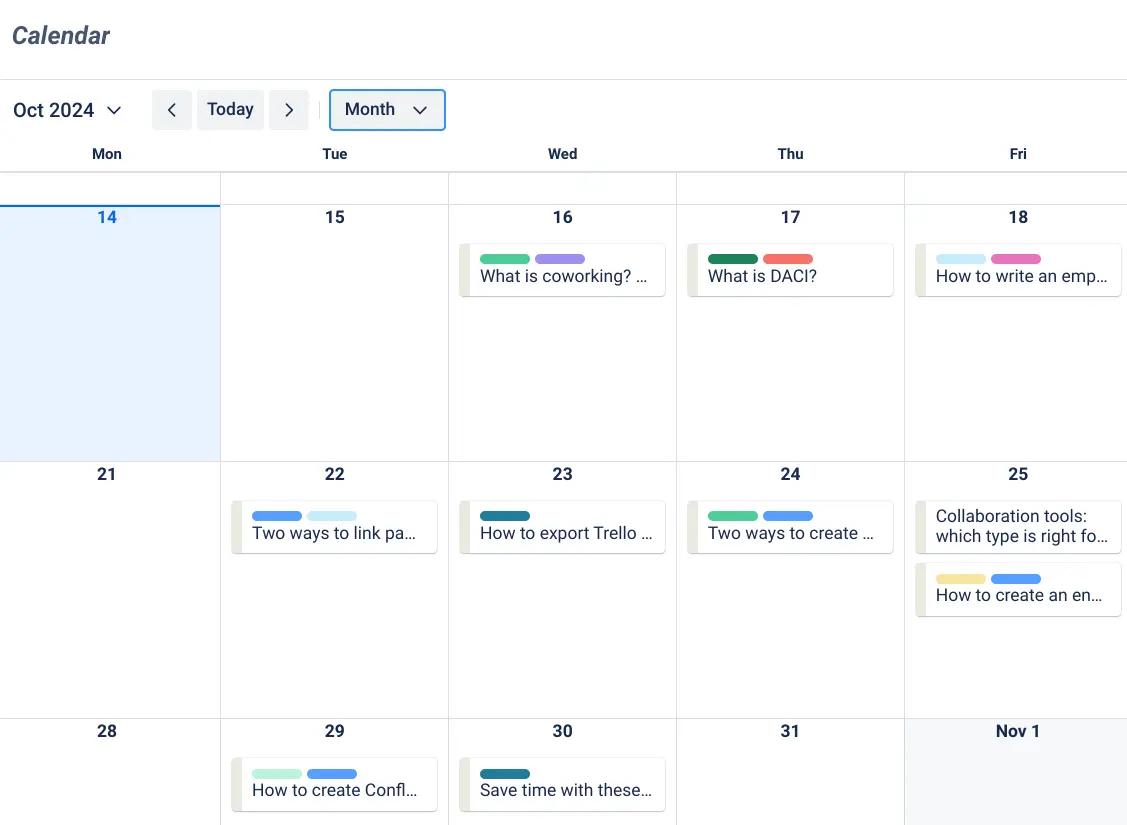
Task: Click blue label on 'Two ways to link pa' card
Action: 277,516
